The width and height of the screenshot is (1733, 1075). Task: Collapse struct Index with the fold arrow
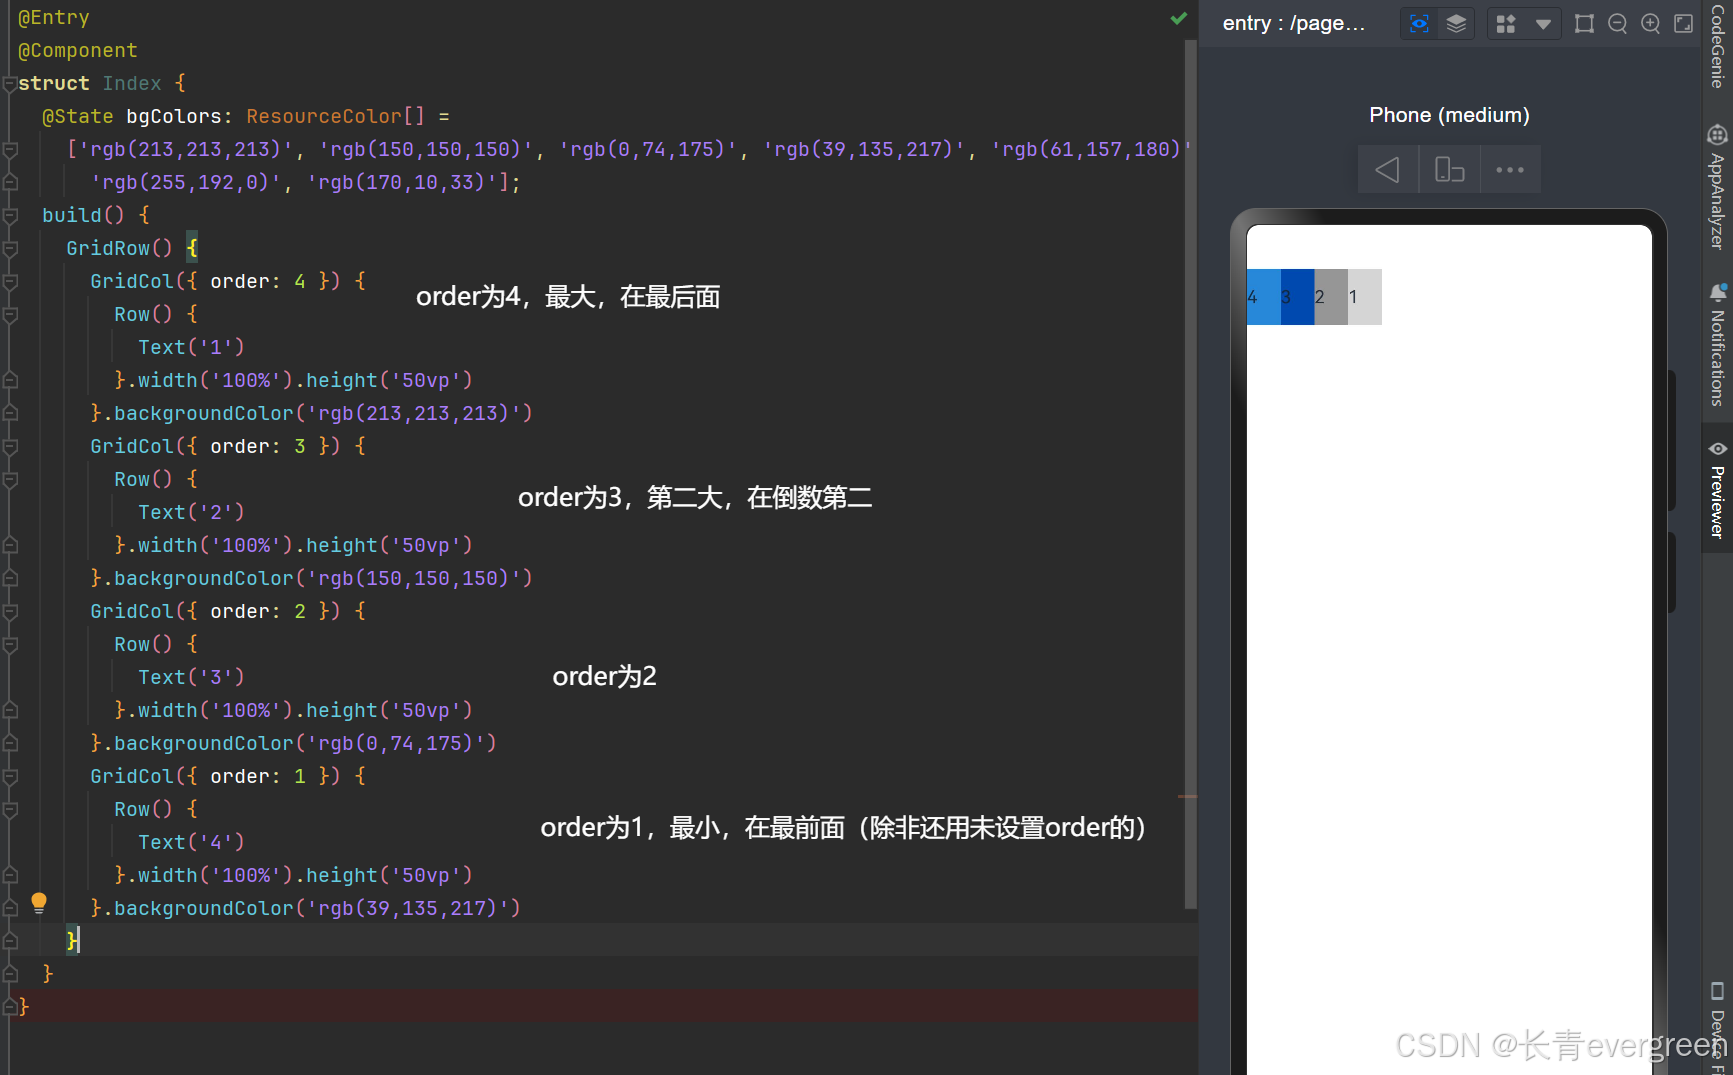point(10,84)
